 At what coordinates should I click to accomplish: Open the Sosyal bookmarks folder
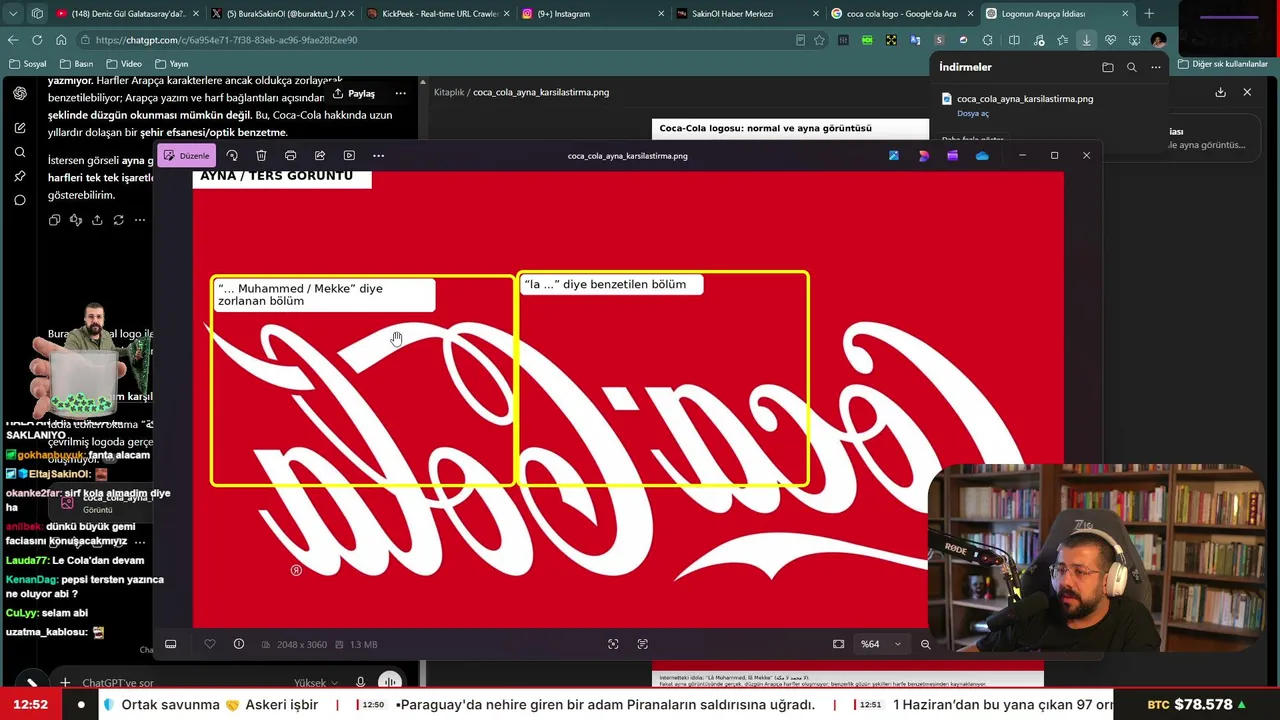(x=28, y=64)
